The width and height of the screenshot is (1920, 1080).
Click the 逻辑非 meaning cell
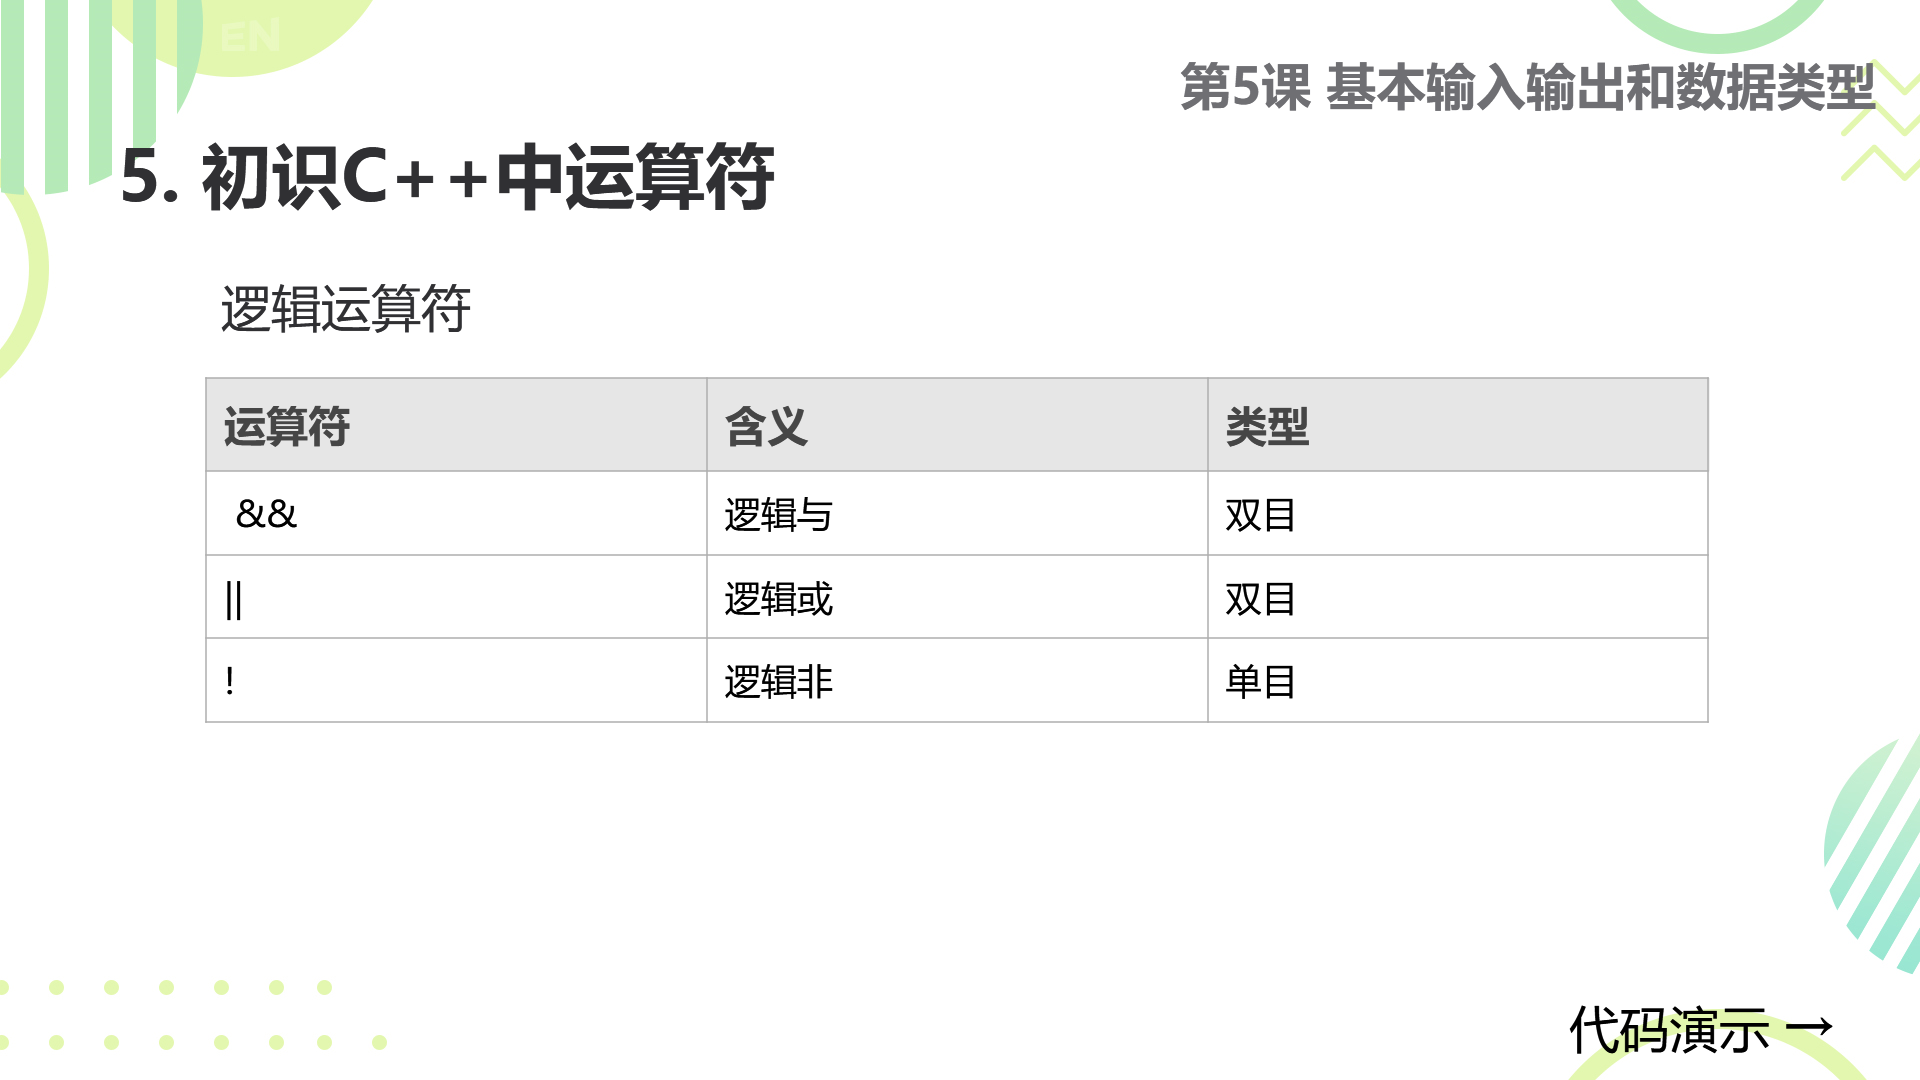point(957,681)
